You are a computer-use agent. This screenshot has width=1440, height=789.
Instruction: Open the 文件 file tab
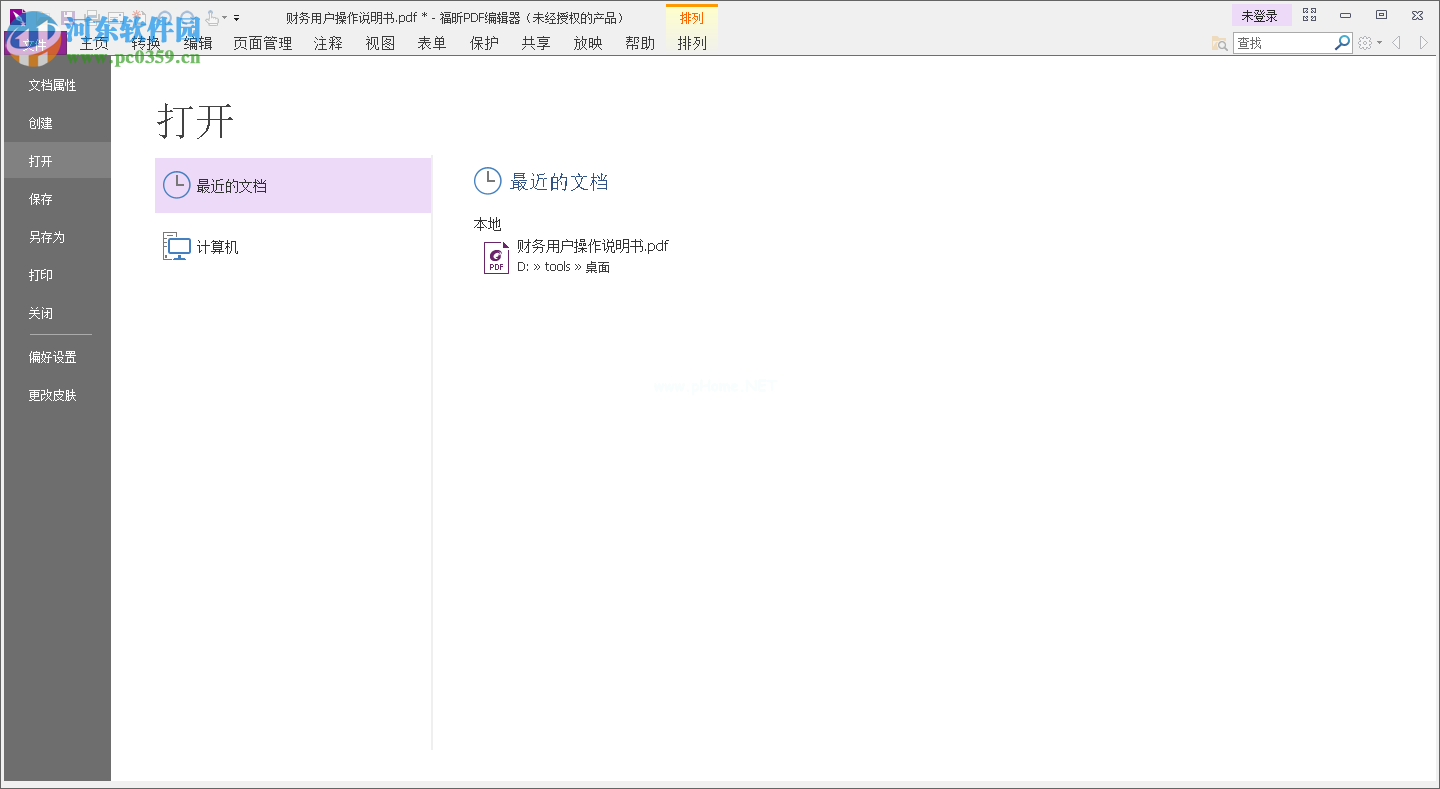(35, 43)
